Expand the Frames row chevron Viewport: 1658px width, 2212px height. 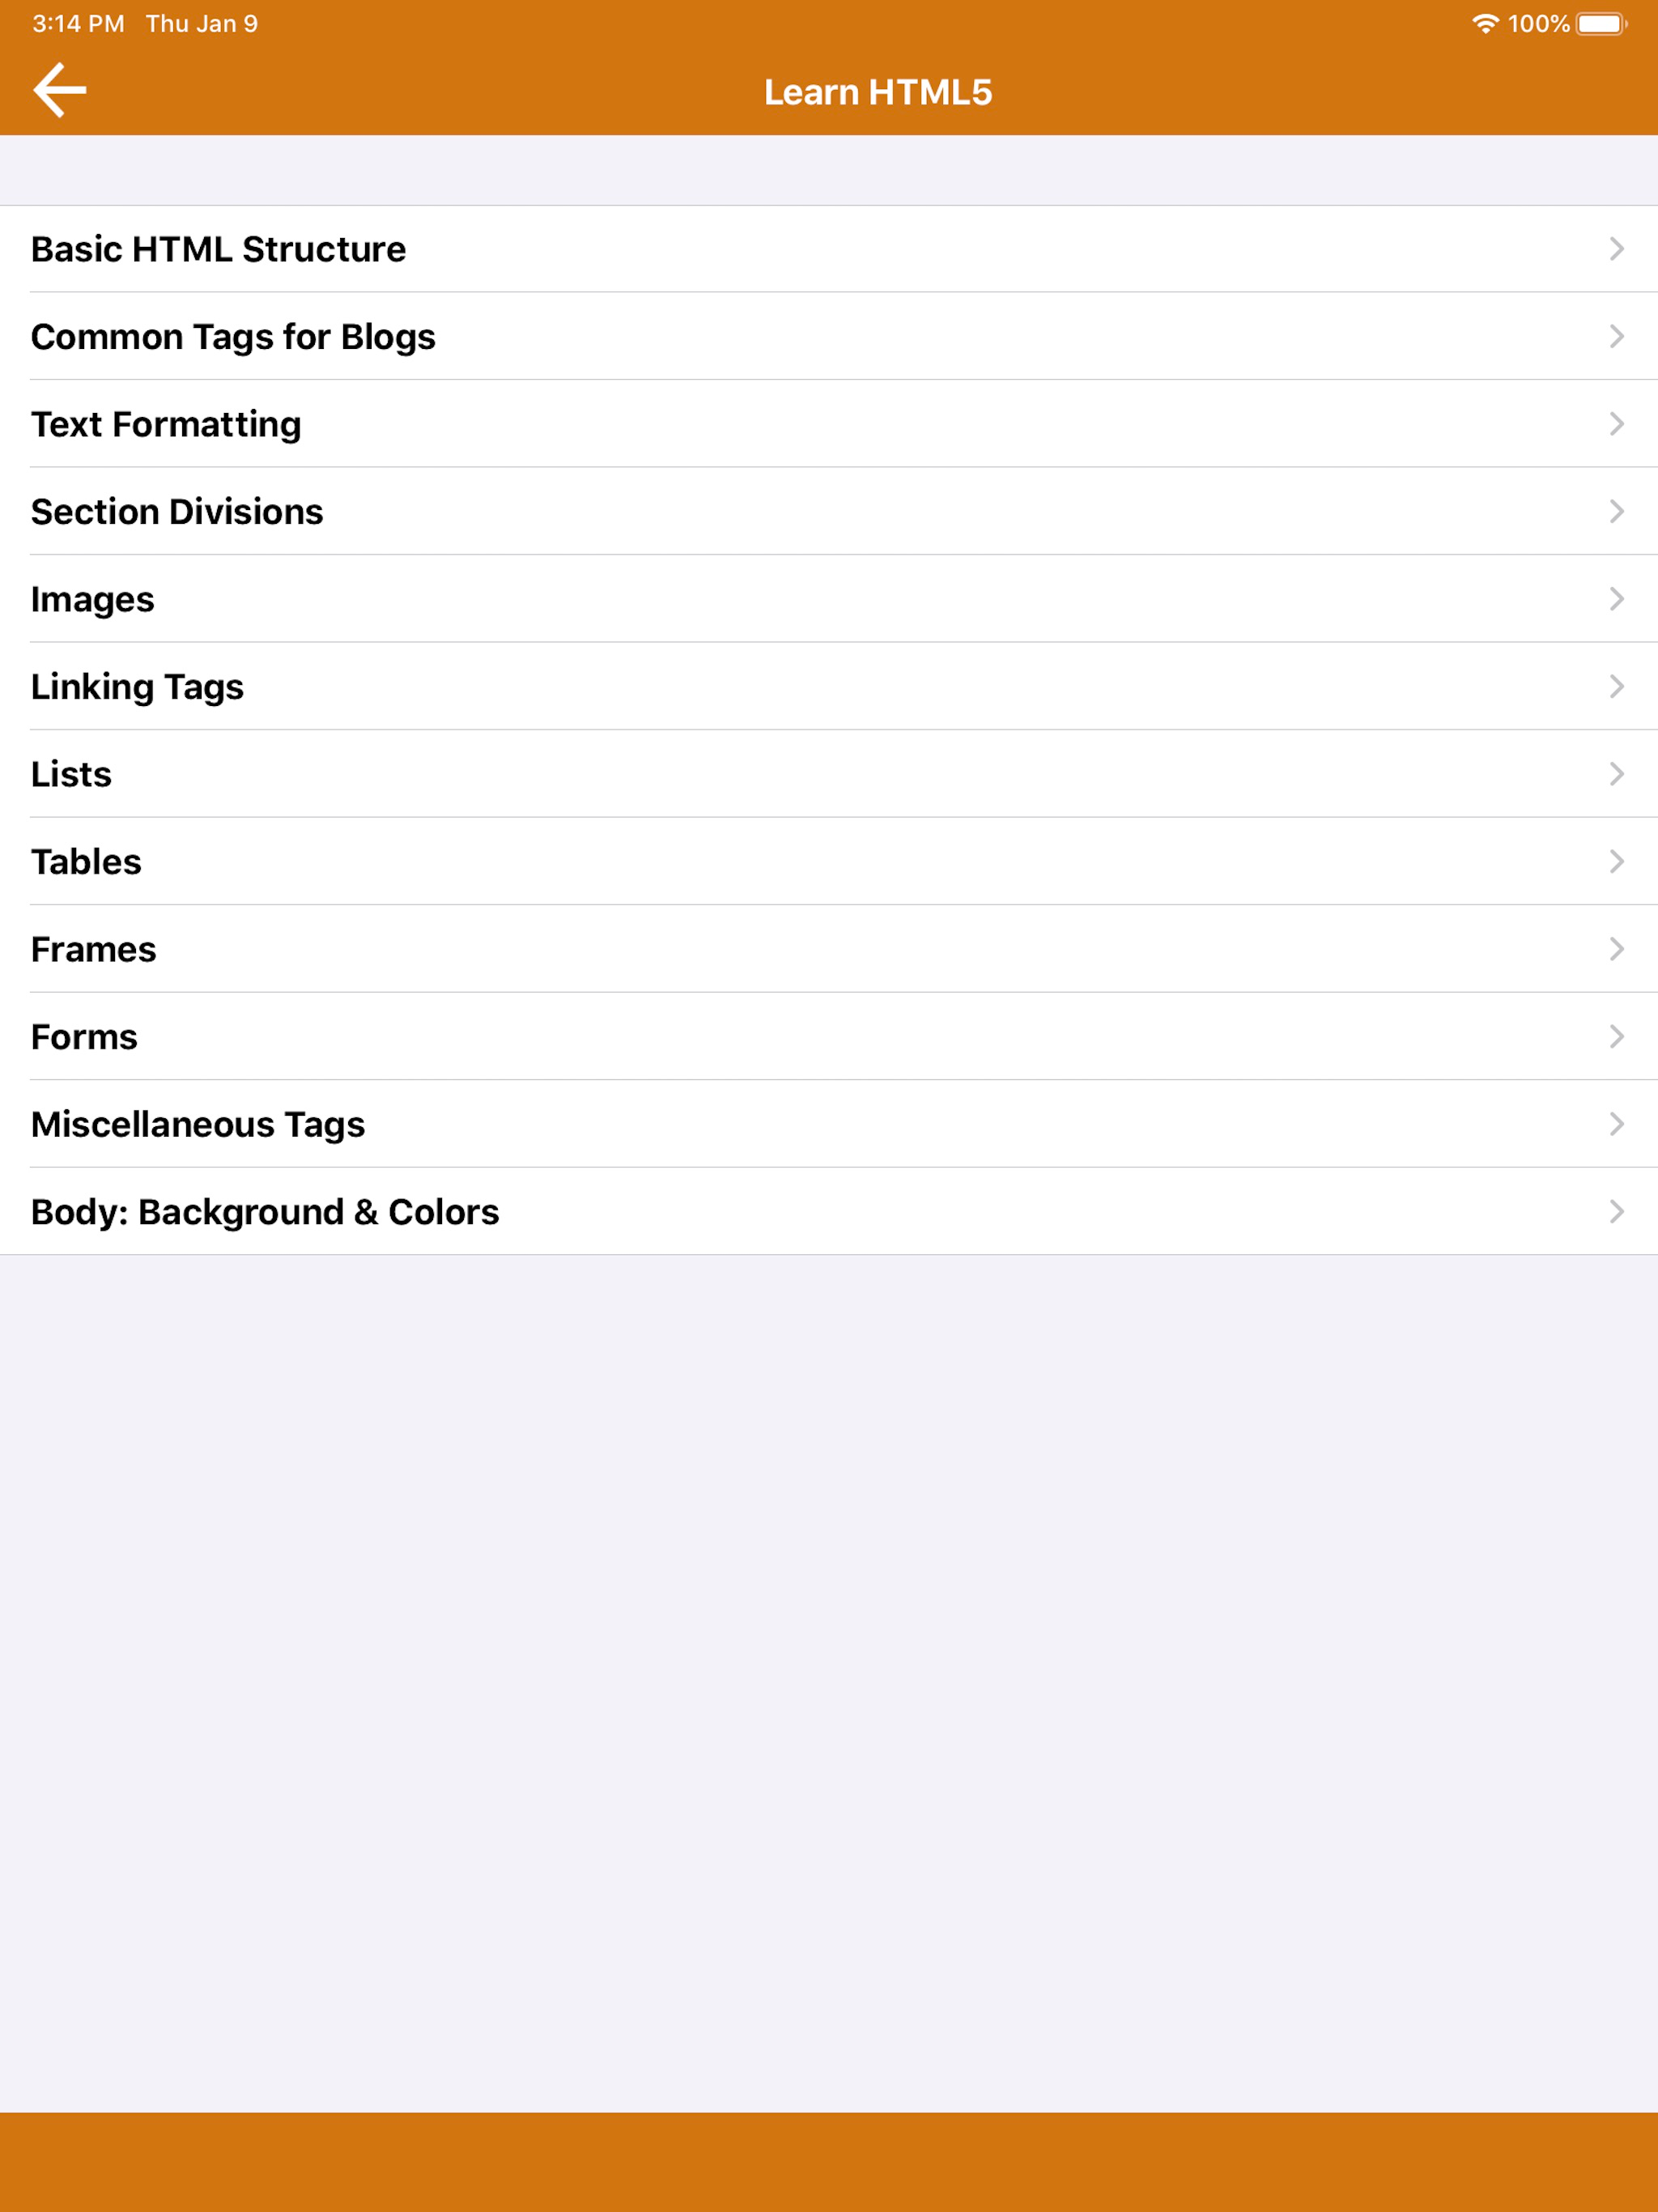click(1616, 949)
